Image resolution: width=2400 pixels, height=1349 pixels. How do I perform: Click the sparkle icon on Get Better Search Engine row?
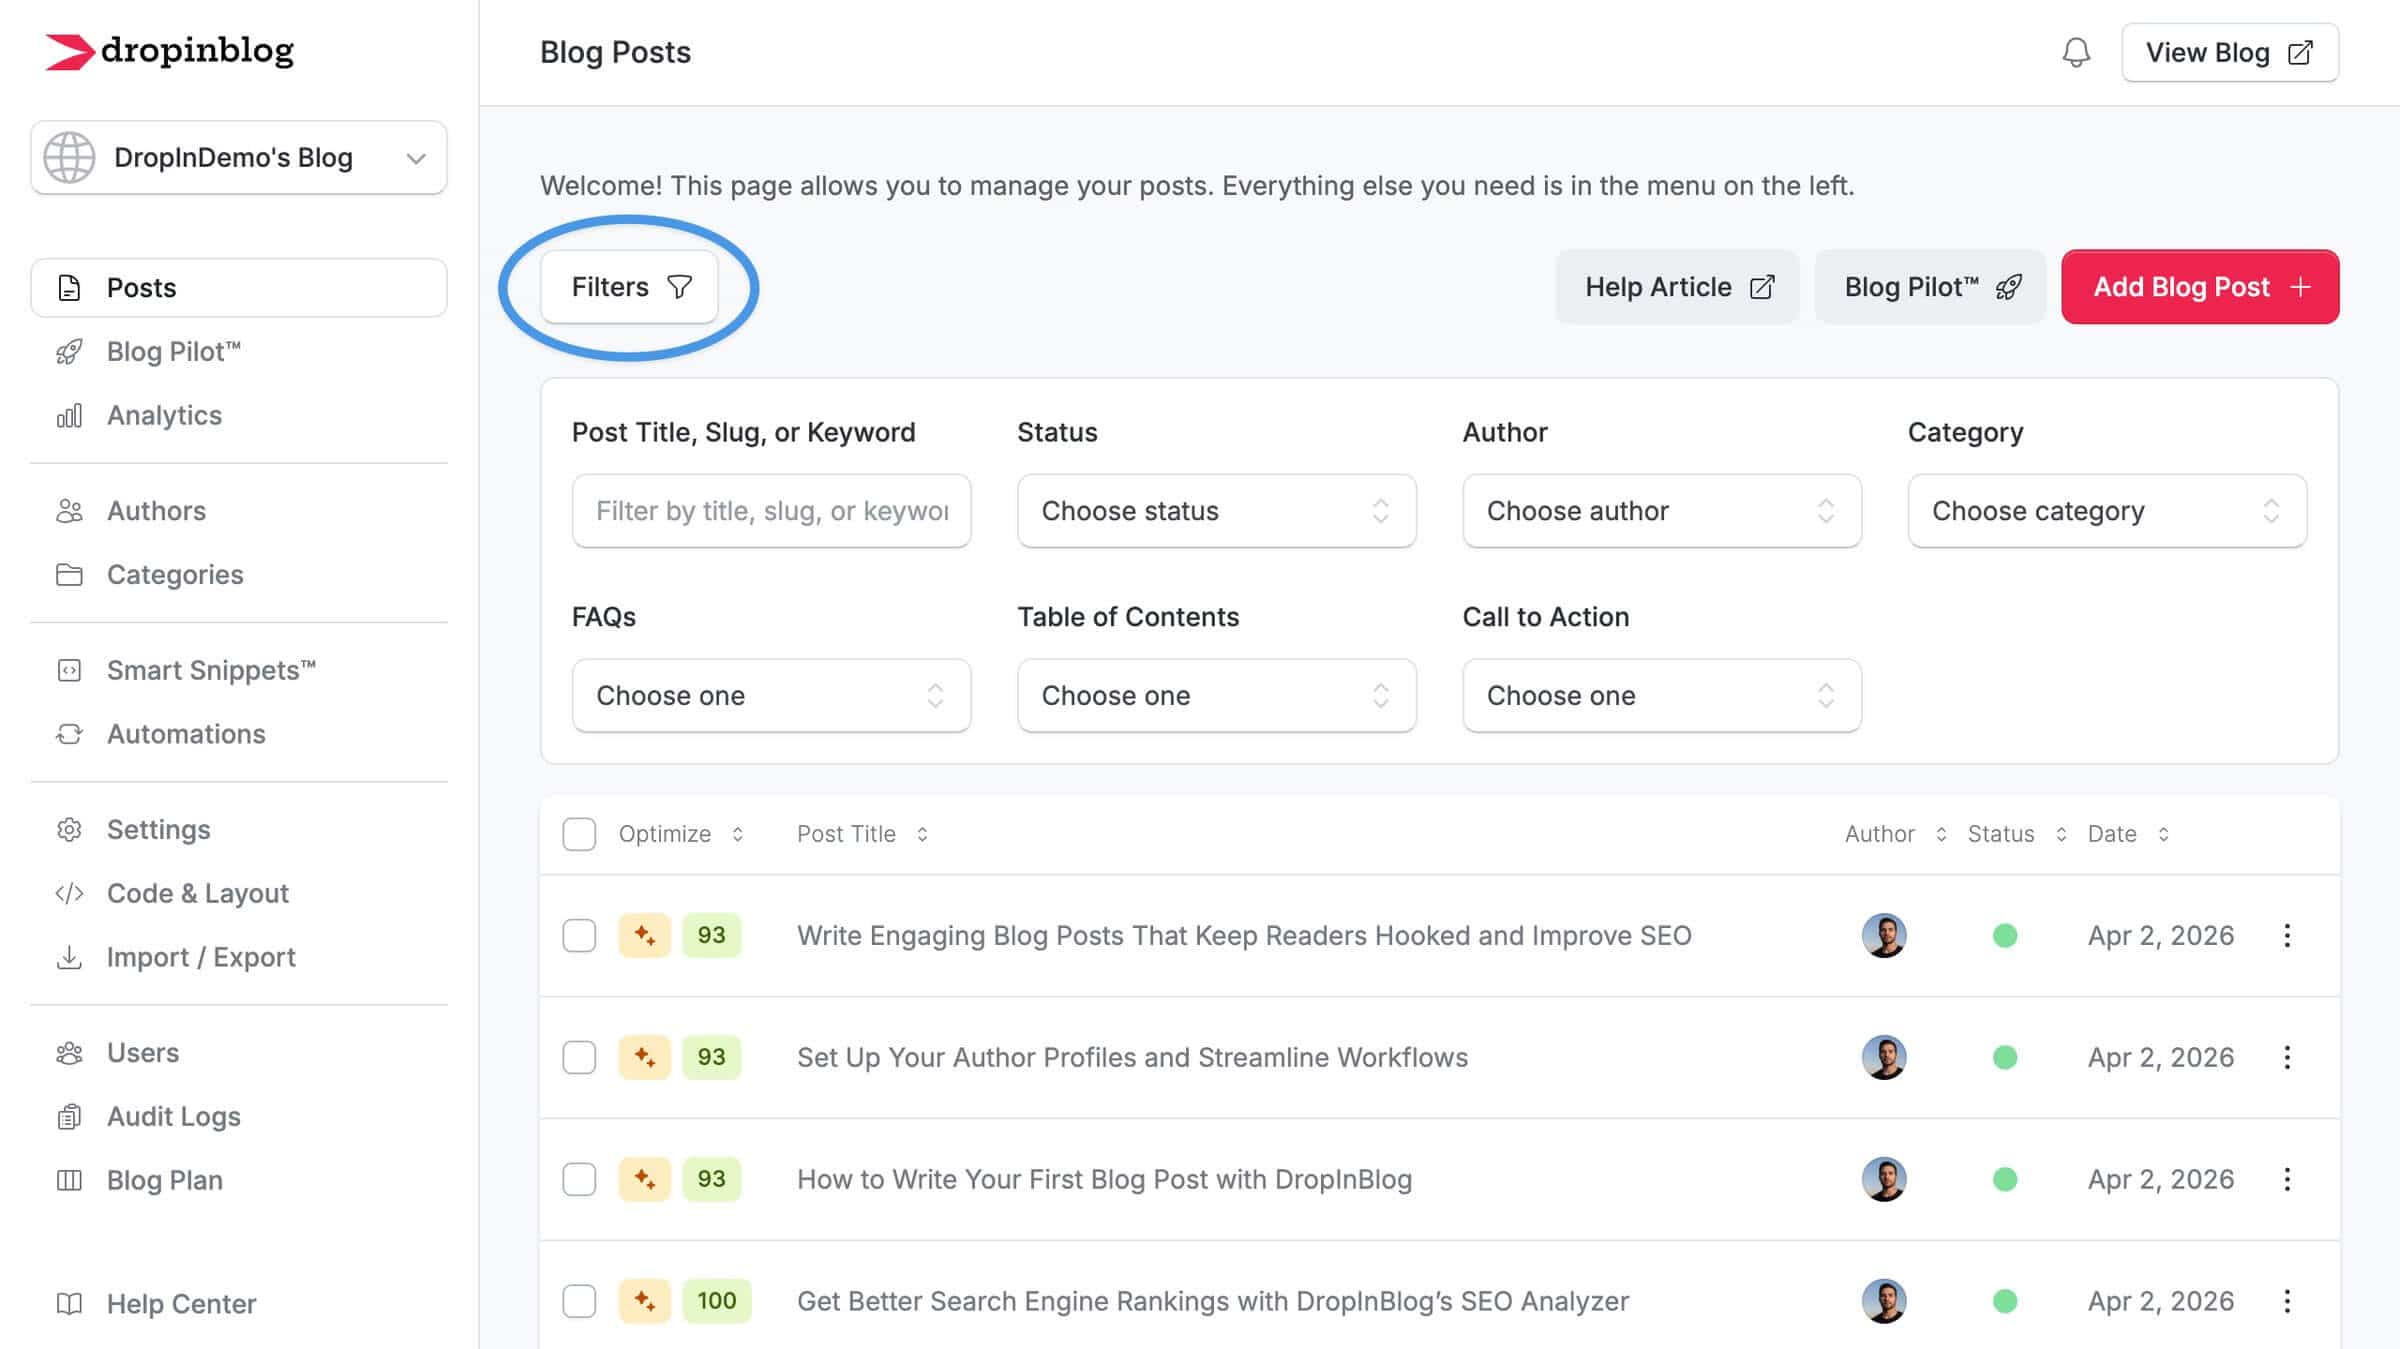[644, 1302]
